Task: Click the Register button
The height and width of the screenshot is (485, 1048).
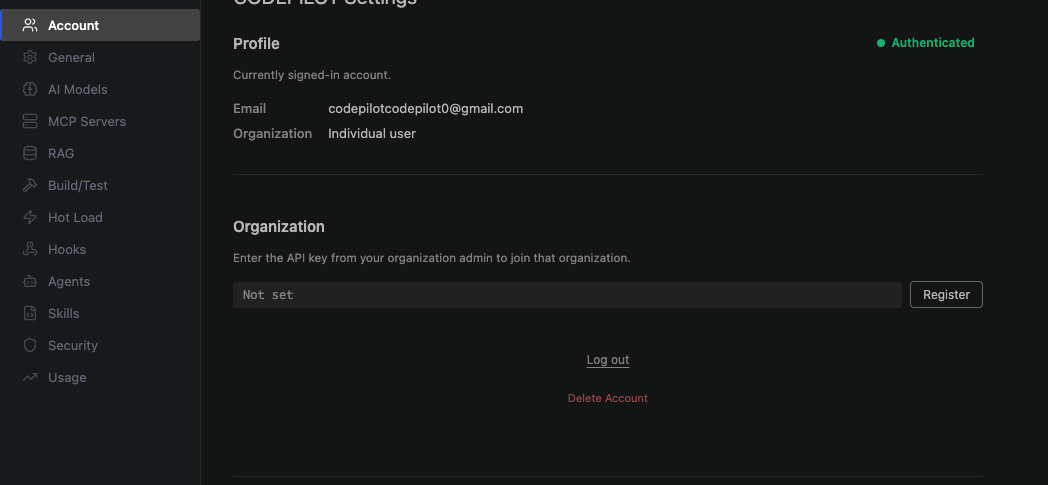Action: (x=946, y=295)
